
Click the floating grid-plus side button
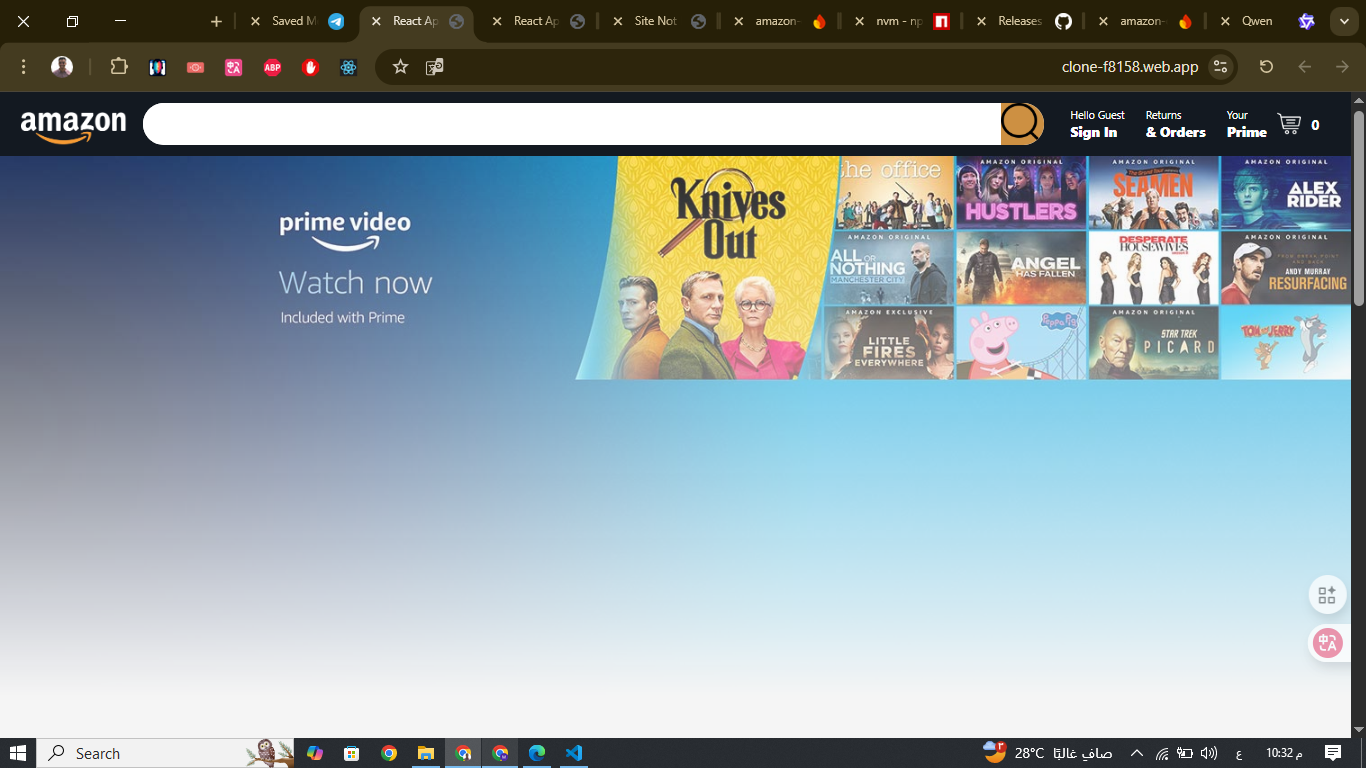(1327, 595)
